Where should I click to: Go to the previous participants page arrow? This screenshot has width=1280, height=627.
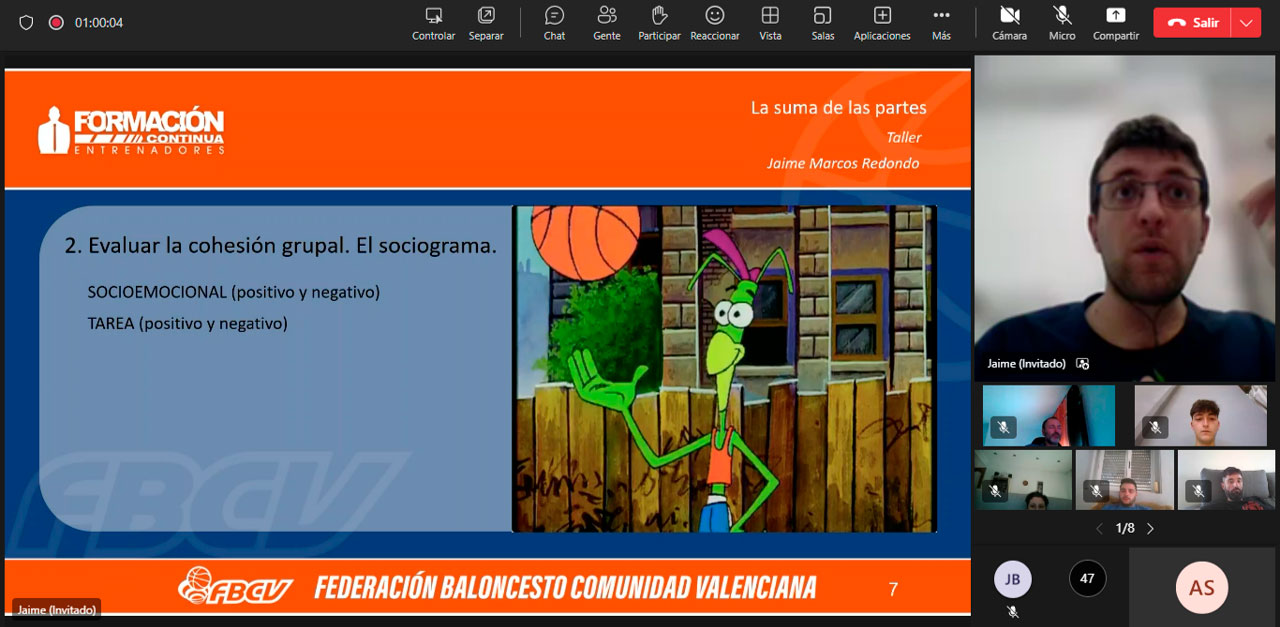1100,528
